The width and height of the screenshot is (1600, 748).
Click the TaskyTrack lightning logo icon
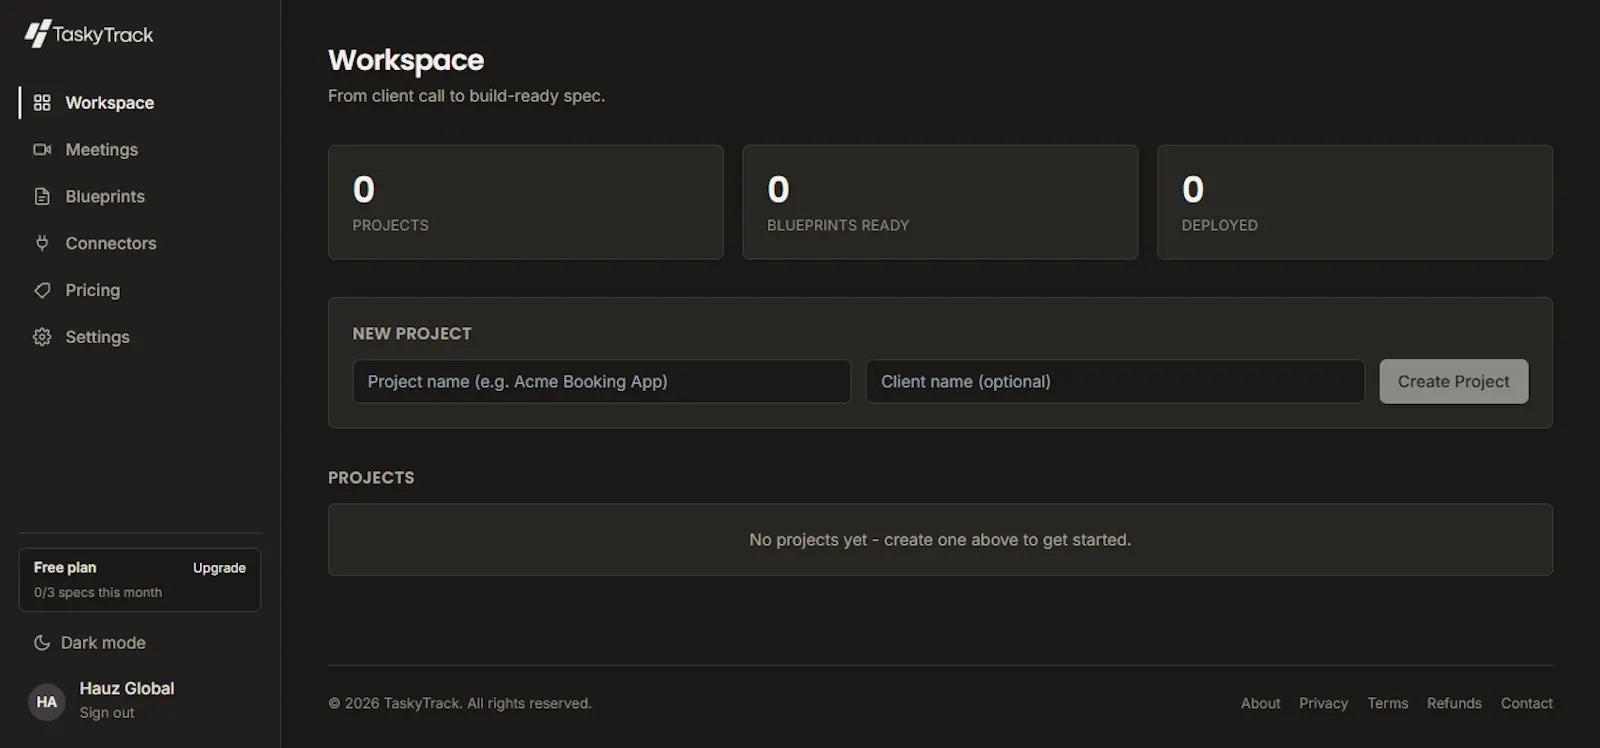37,34
